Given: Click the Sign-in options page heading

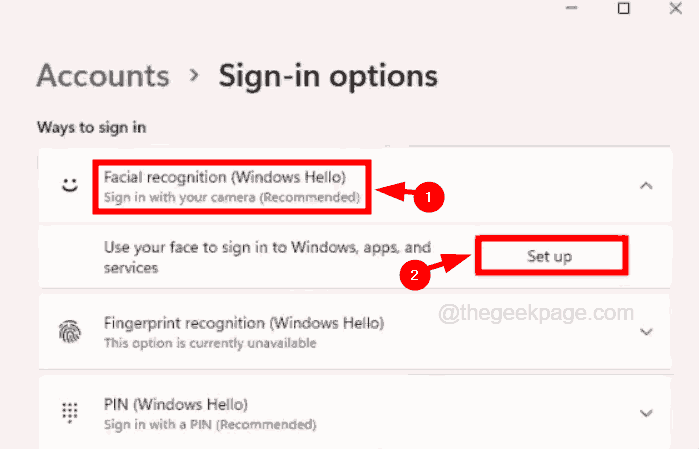Looking at the screenshot, I should 328,75.
